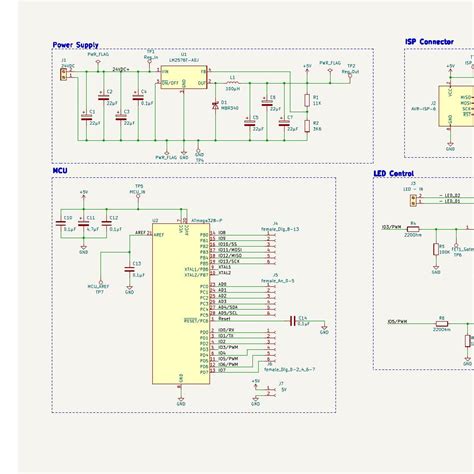Click the IO11/MOSI net label

pos(230,250)
